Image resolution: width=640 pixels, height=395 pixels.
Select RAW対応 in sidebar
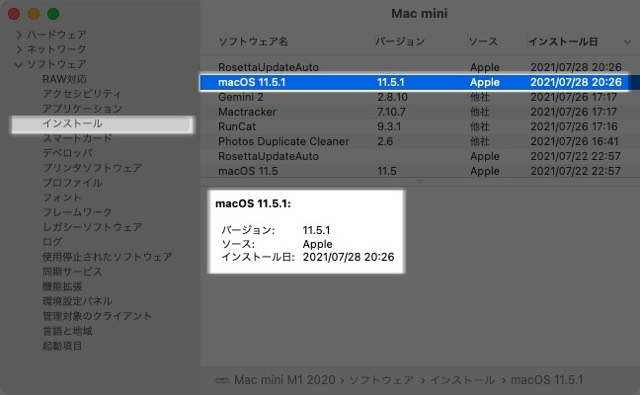pyautogui.click(x=64, y=79)
